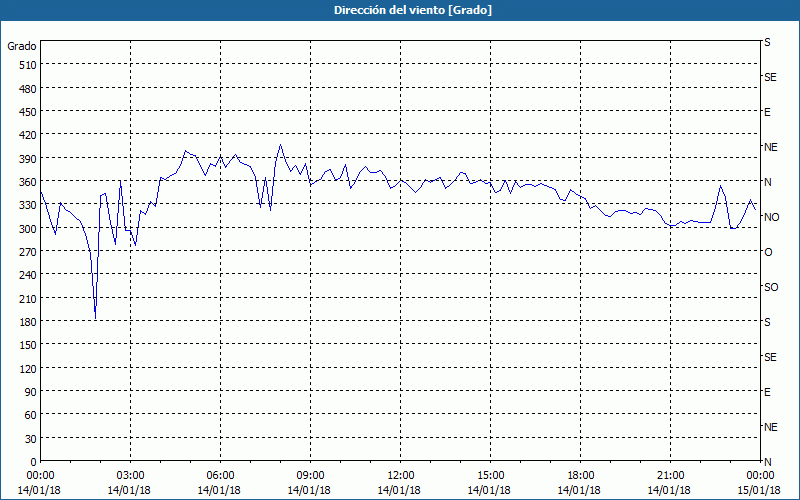Image resolution: width=800 pixels, height=500 pixels.
Task: Pick the 18:00 time axis label
Action: coord(580,476)
